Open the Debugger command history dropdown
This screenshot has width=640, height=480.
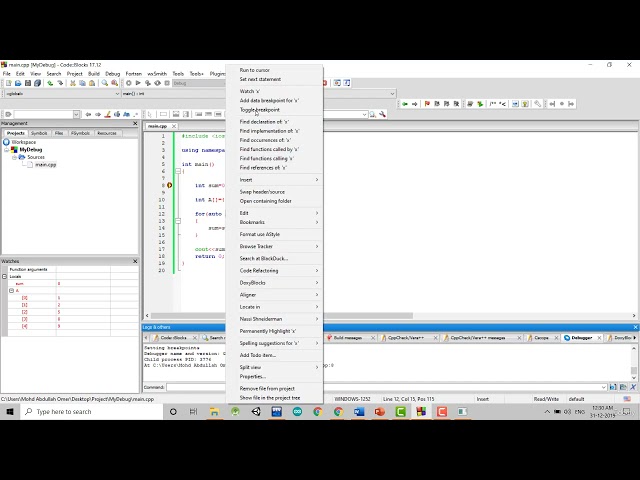click(603, 387)
